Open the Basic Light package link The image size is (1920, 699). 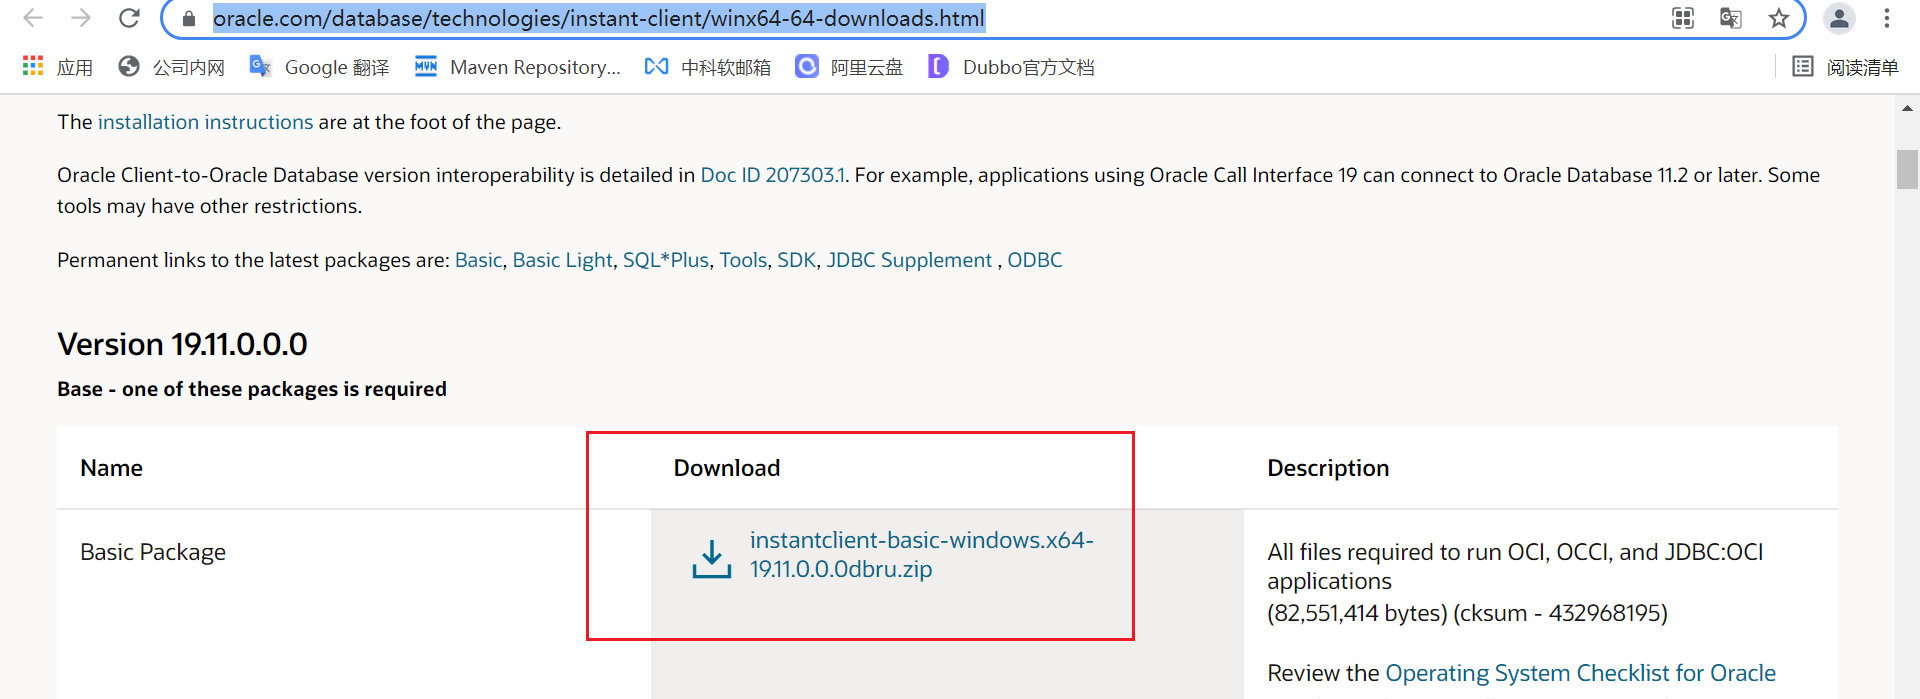pyautogui.click(x=562, y=260)
